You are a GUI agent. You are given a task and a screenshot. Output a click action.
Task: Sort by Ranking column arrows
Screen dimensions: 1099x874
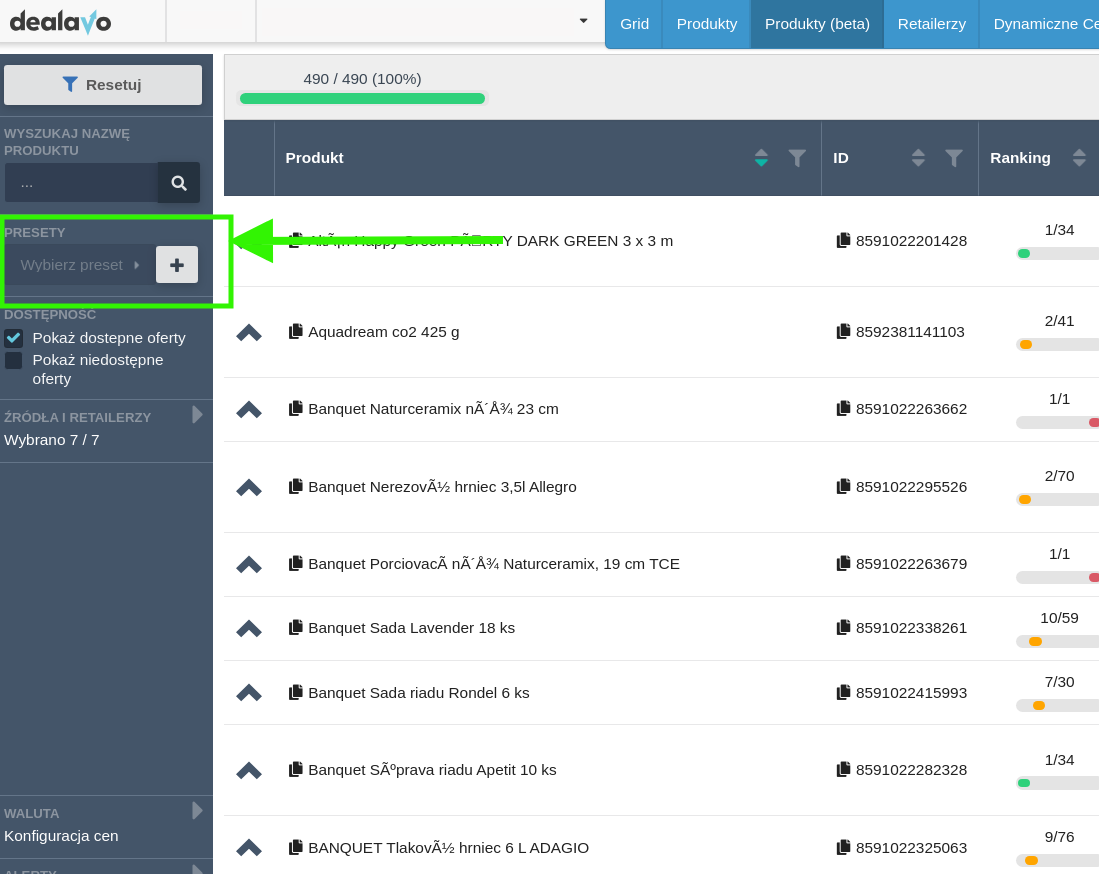(1079, 158)
